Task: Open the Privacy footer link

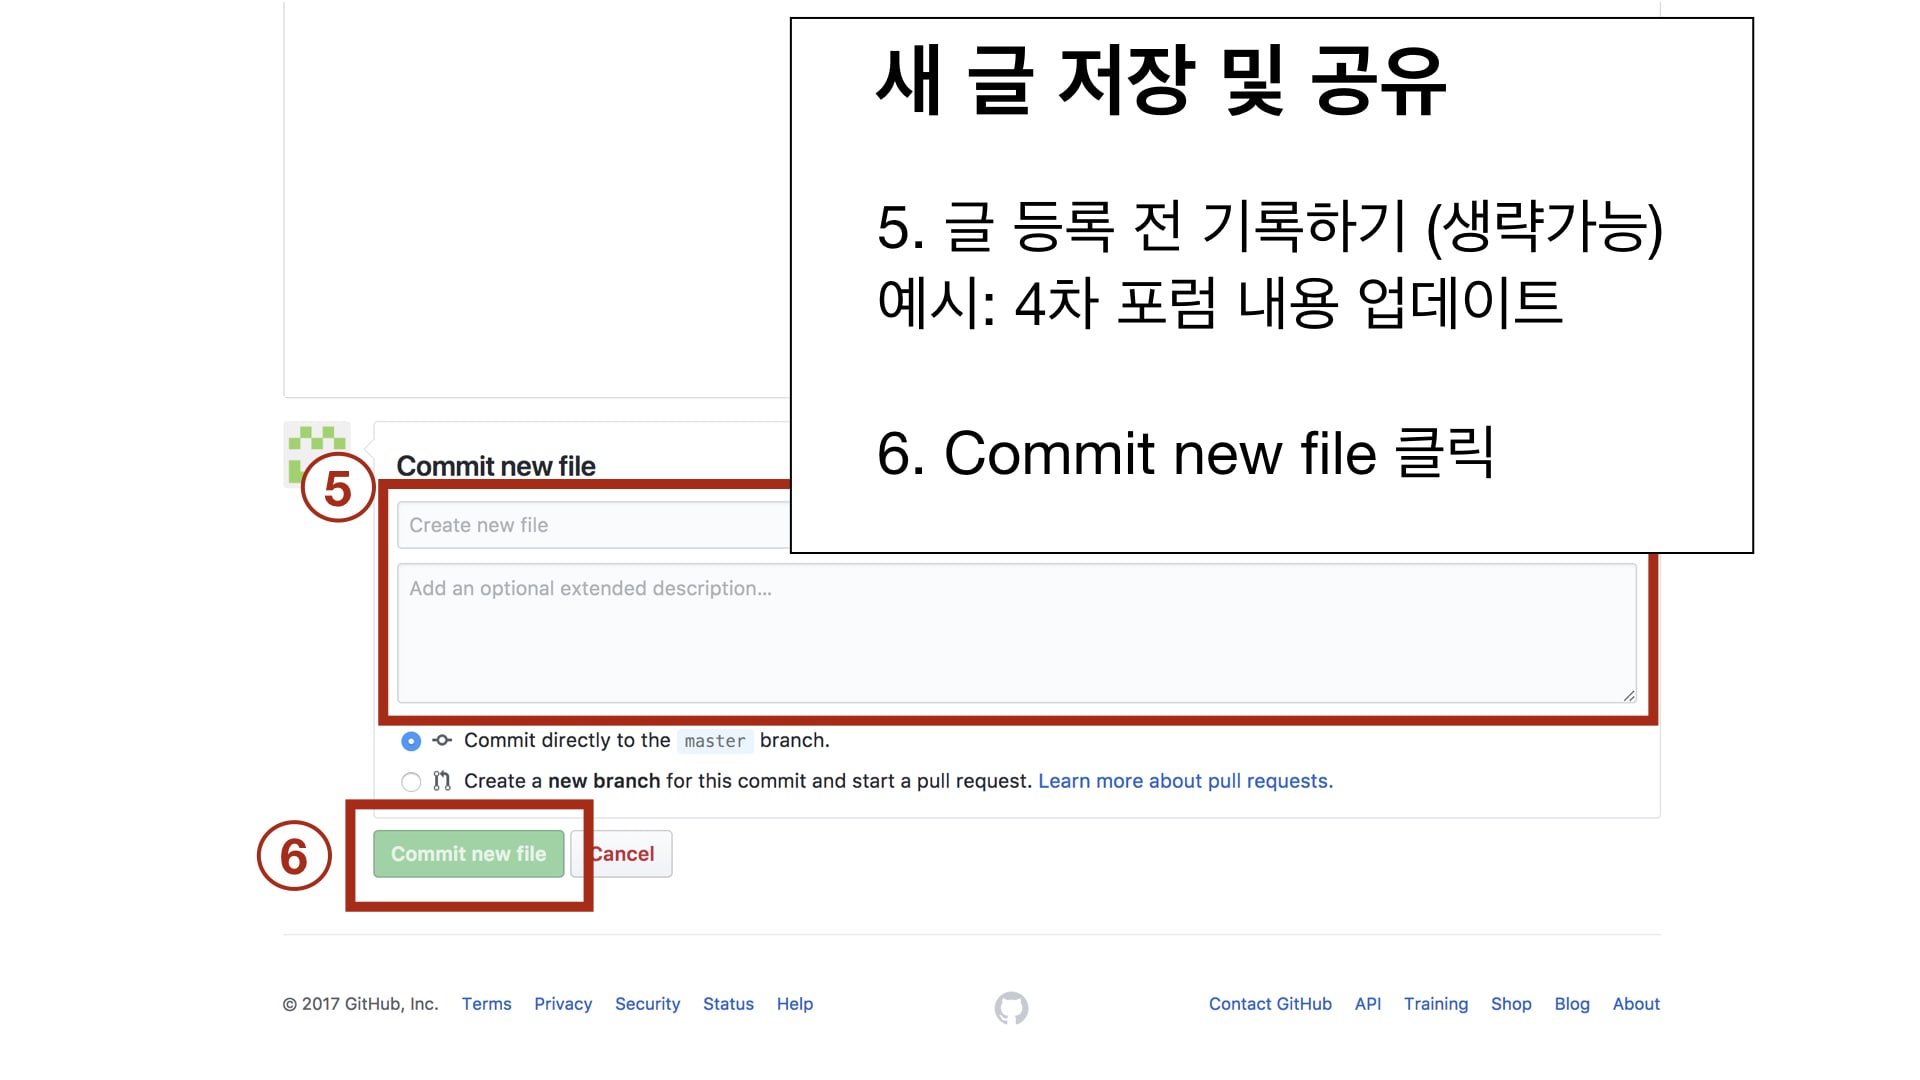Action: [x=563, y=1004]
